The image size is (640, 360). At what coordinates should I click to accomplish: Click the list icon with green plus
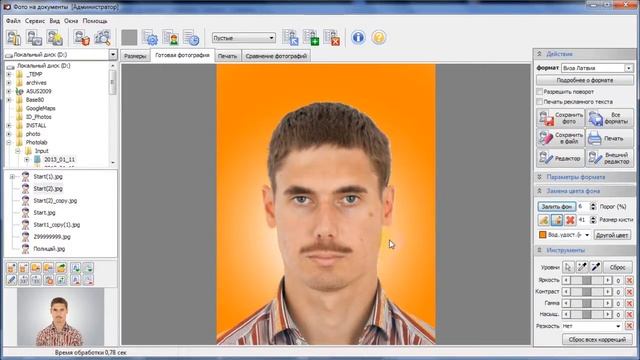coord(311,38)
